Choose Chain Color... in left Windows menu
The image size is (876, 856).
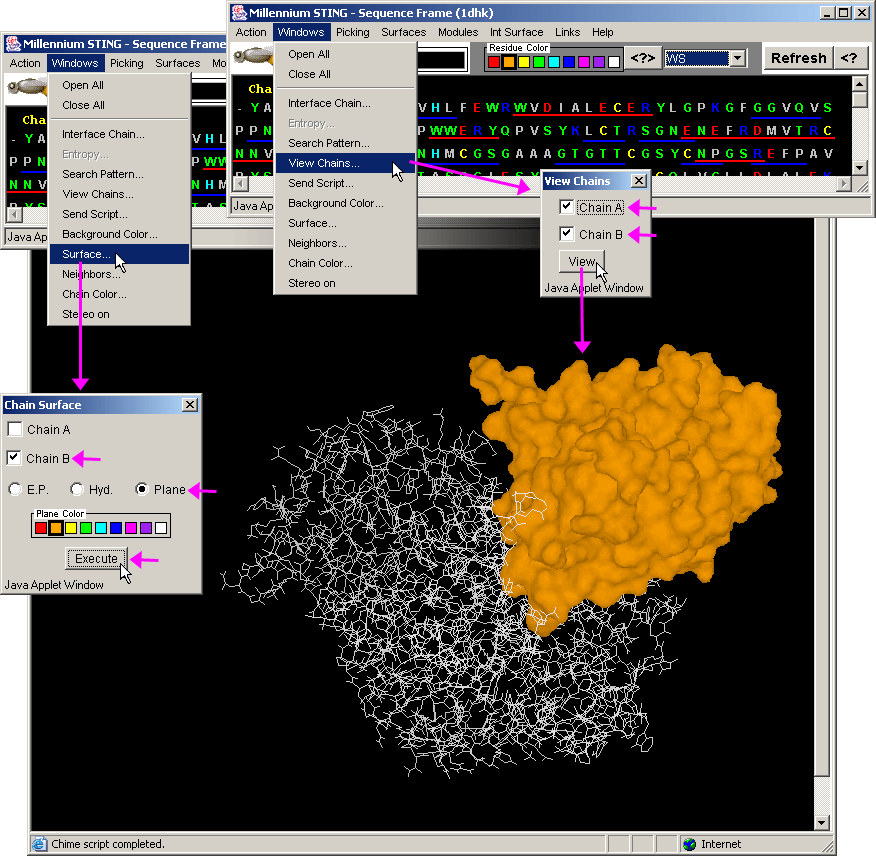click(x=119, y=294)
